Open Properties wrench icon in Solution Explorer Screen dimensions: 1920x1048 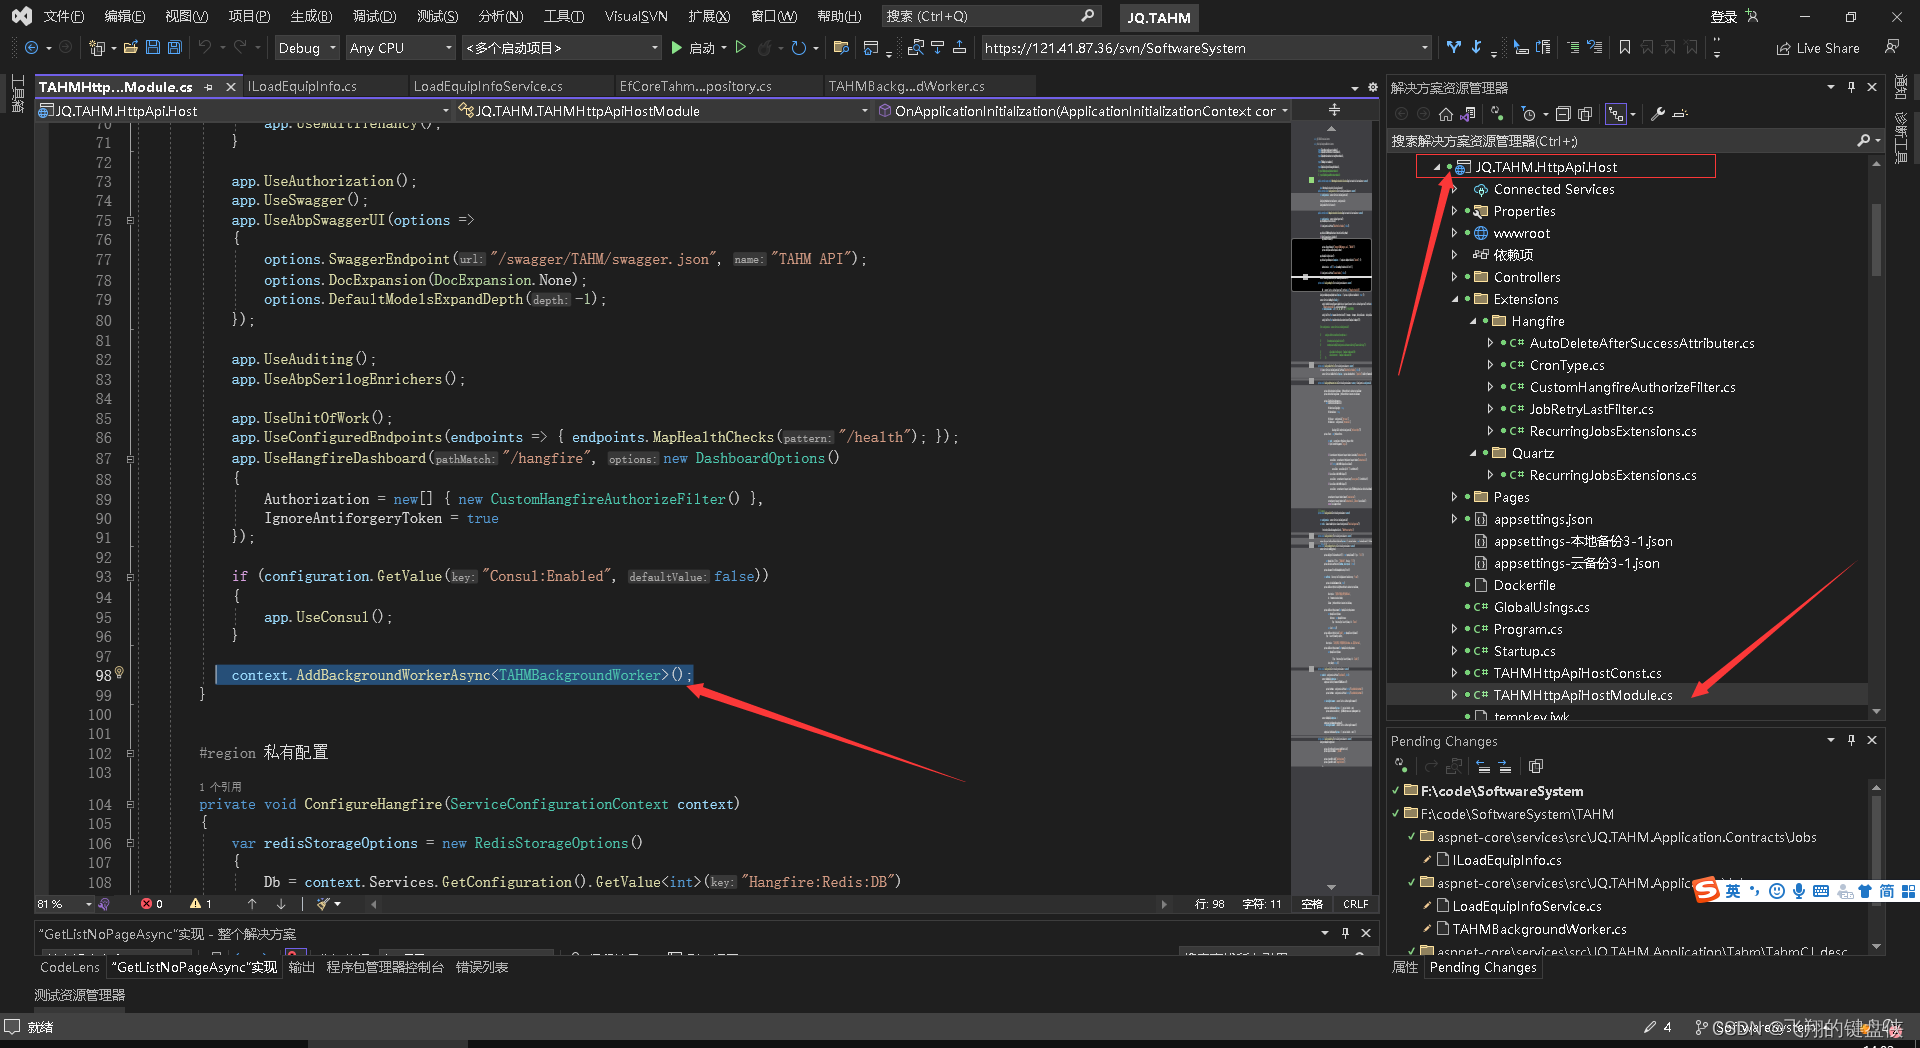pos(1658,114)
